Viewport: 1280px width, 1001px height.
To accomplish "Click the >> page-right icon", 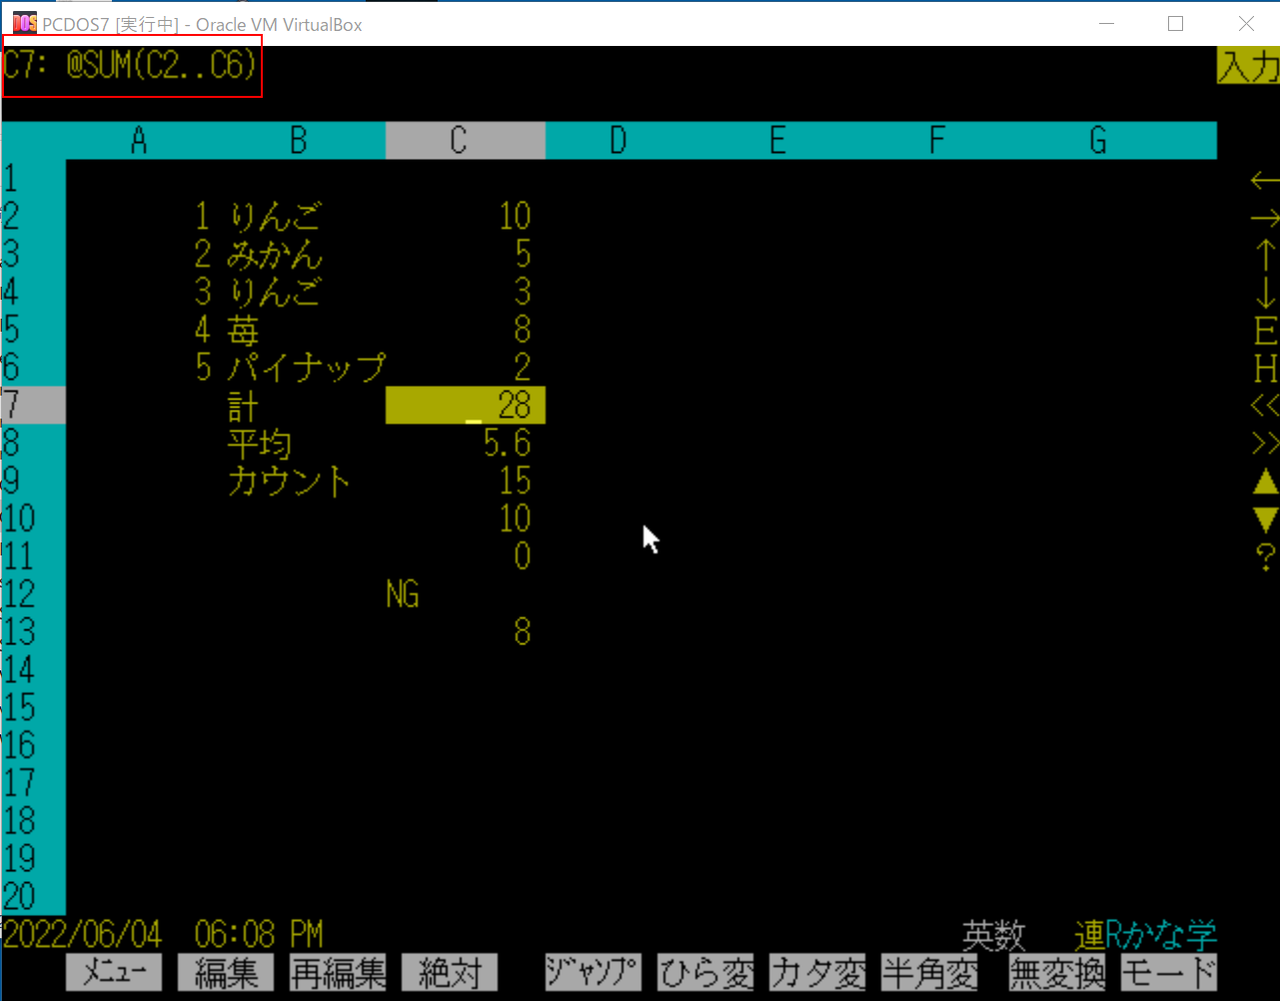I will 1265,443.
